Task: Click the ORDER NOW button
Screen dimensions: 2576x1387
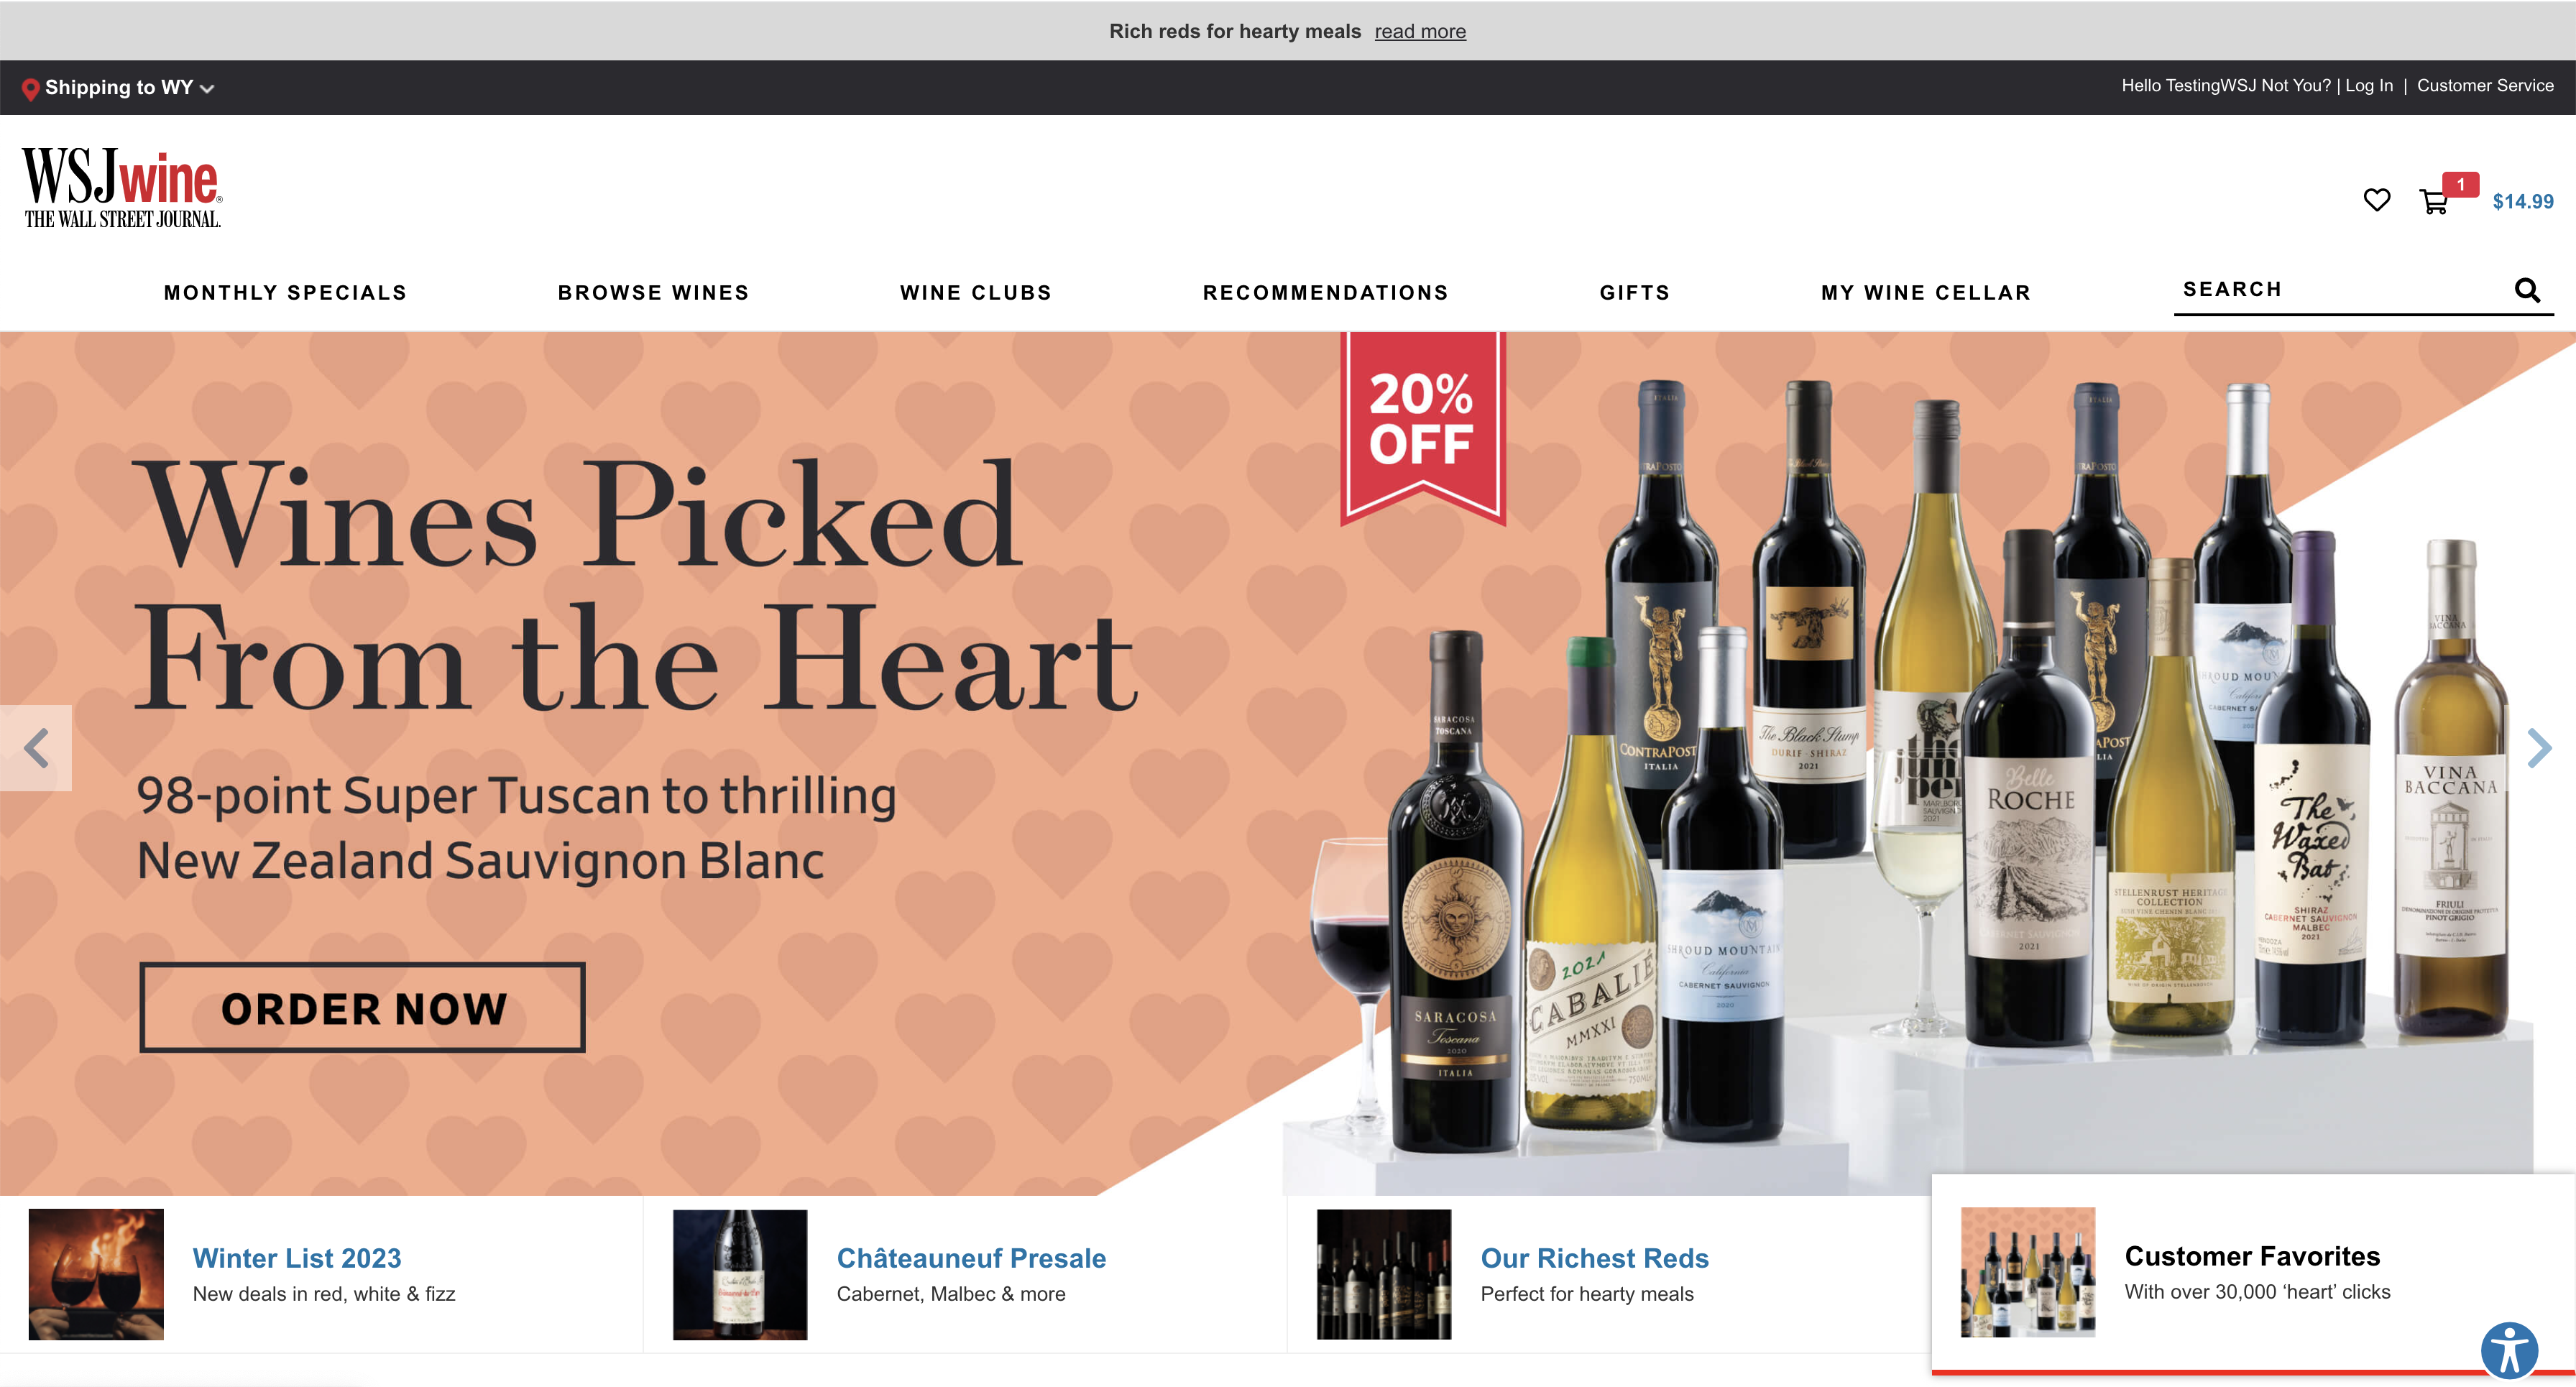Action: [362, 1008]
